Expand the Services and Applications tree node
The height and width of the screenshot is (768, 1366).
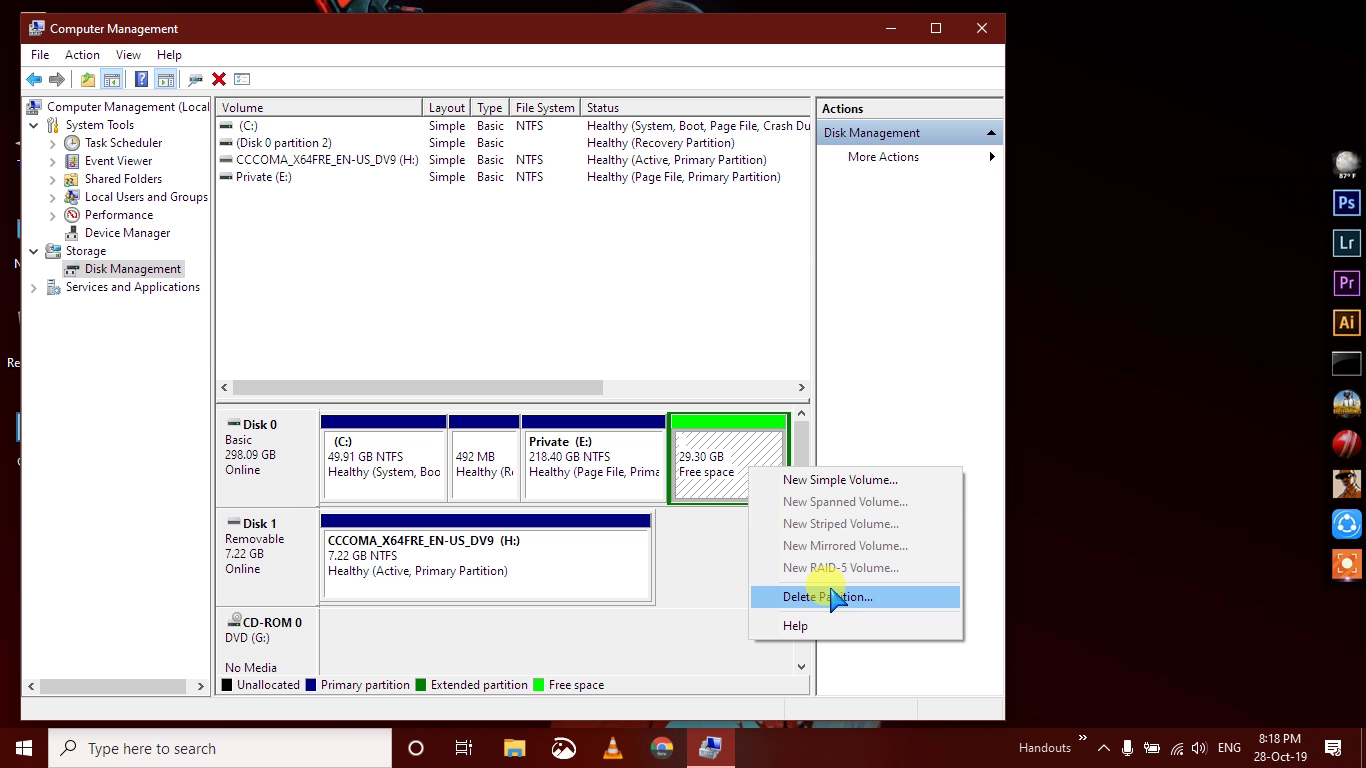[33, 287]
